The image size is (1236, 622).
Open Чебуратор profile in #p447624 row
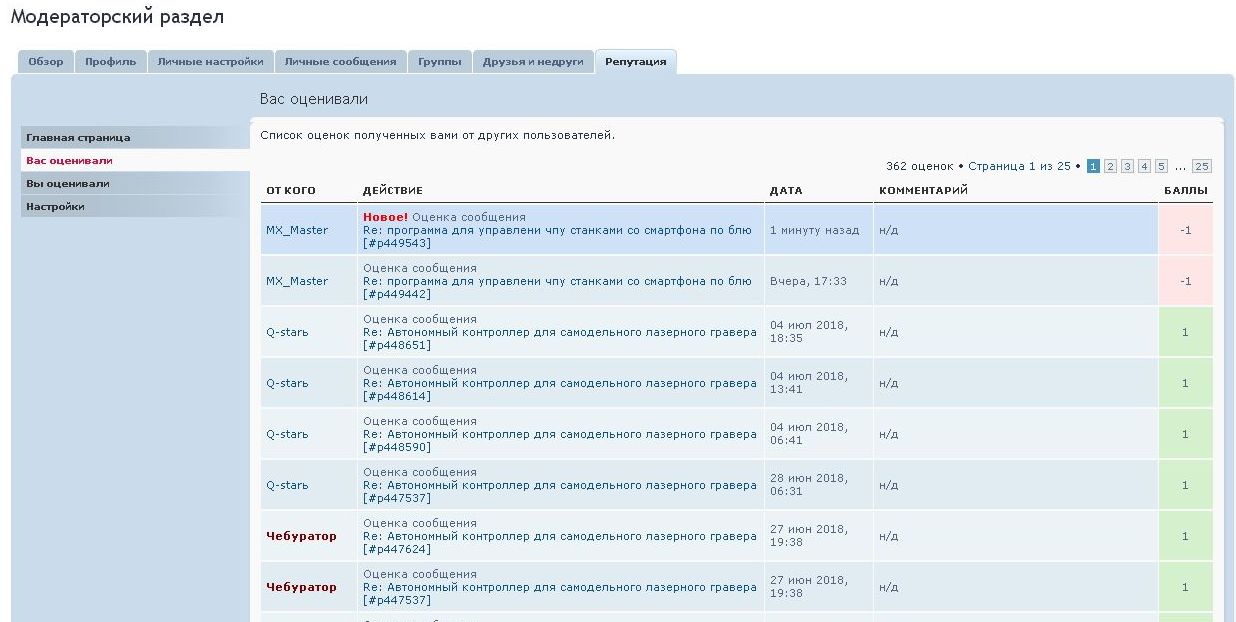click(x=301, y=536)
